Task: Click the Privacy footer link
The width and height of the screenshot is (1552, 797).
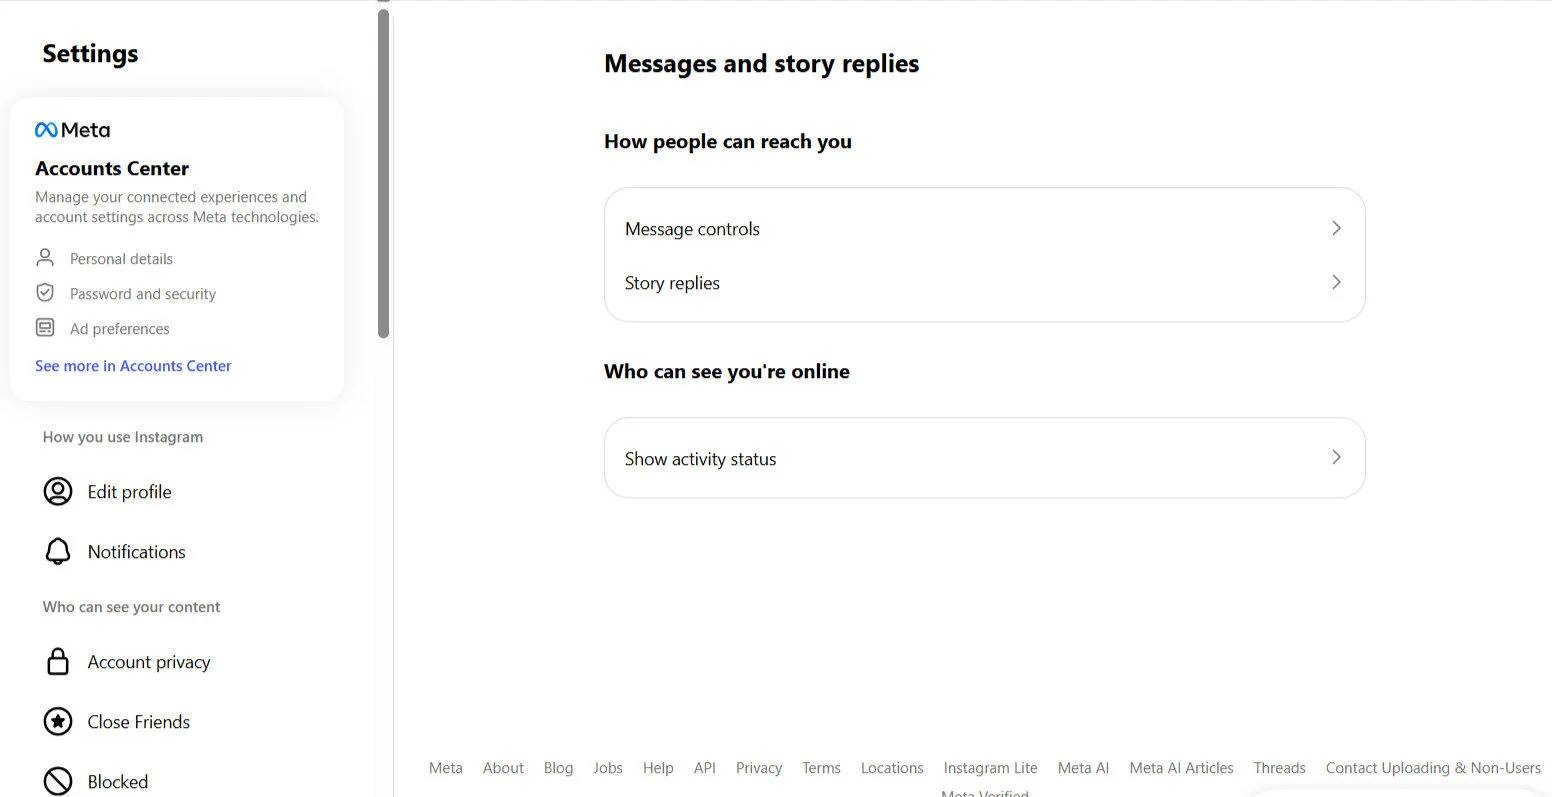Action: click(x=759, y=767)
